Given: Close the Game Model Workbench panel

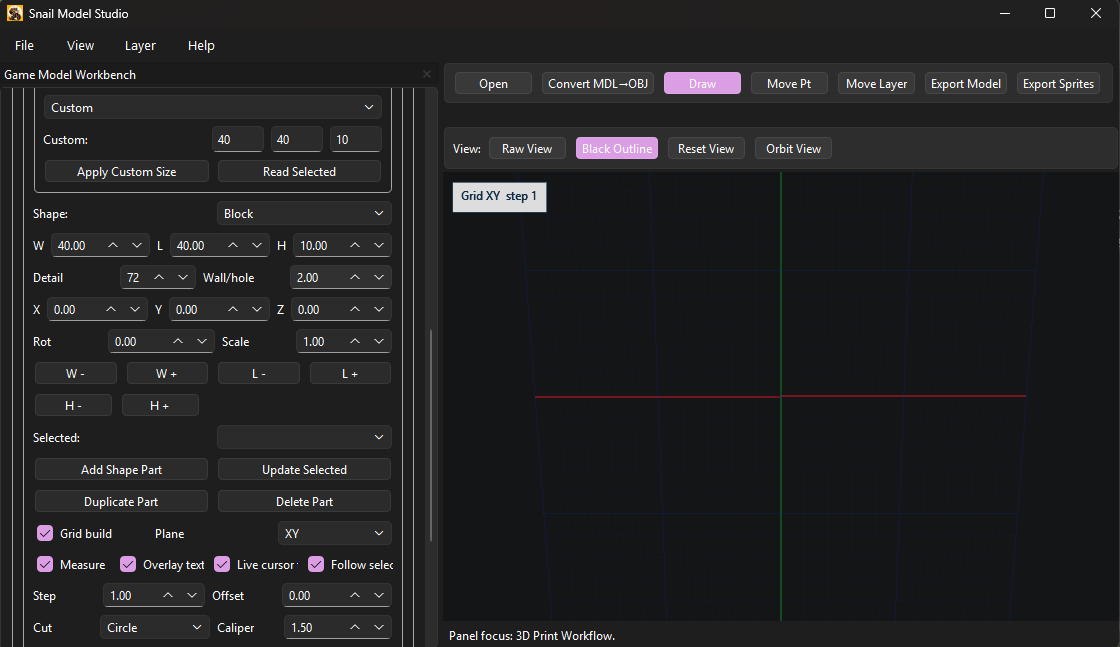Looking at the screenshot, I should pyautogui.click(x=426, y=74).
